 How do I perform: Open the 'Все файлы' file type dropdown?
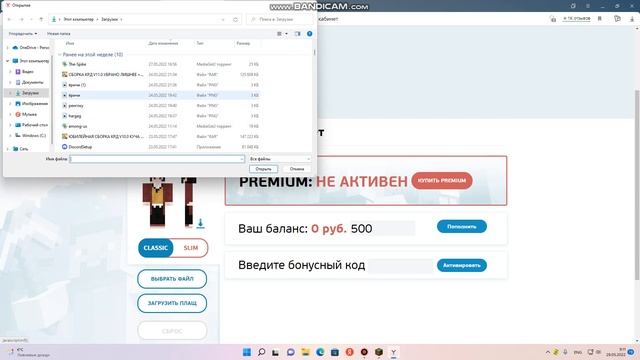(x=280, y=159)
